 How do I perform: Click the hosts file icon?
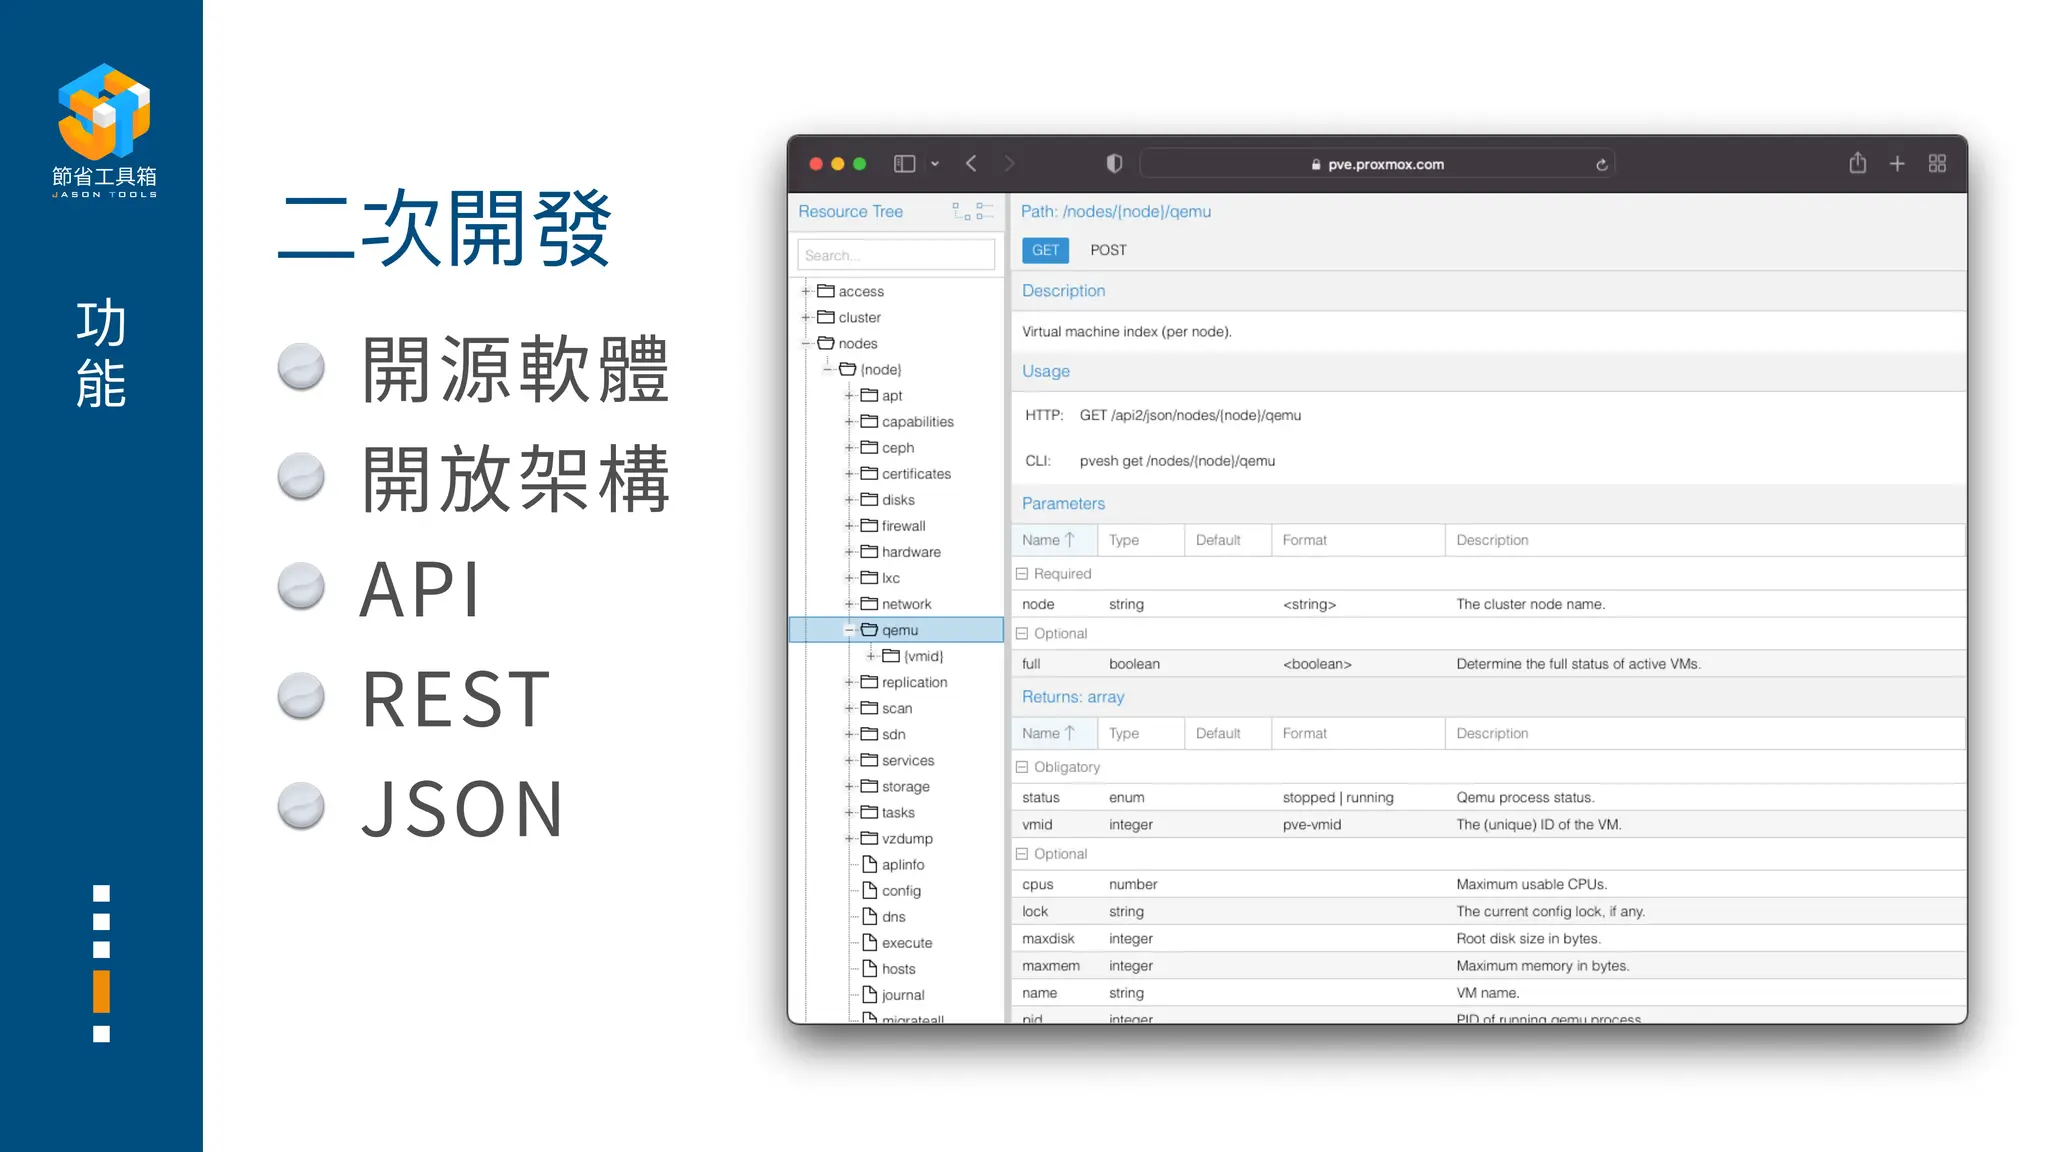click(869, 968)
